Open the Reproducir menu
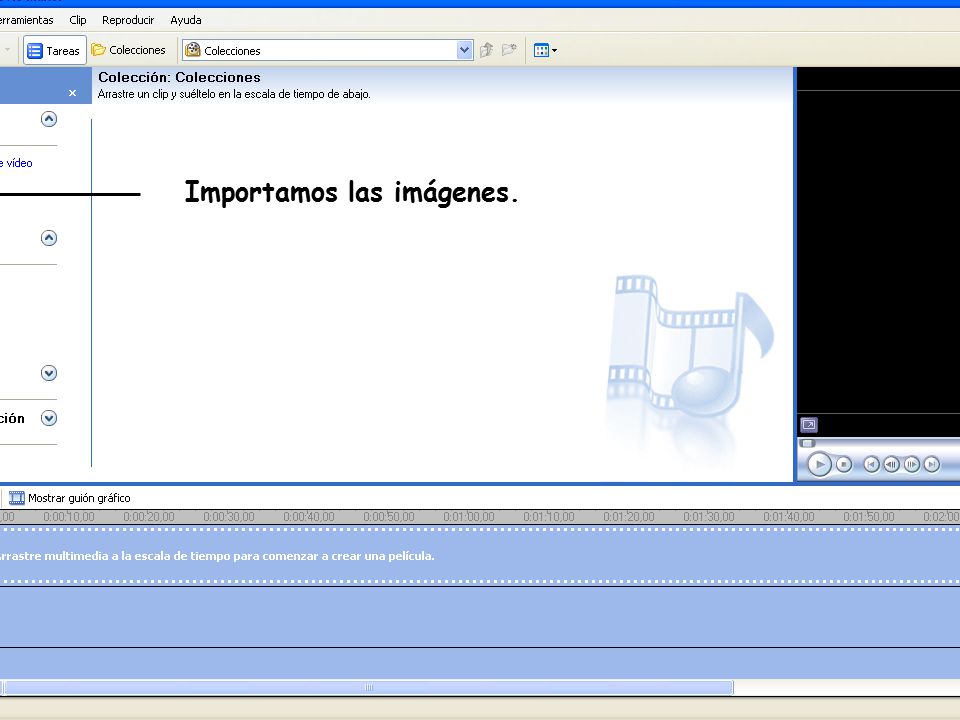This screenshot has width=960, height=720. click(128, 20)
